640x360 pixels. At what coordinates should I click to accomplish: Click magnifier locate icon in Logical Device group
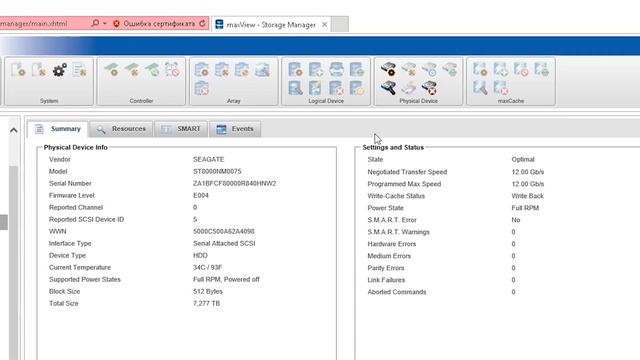[295, 88]
